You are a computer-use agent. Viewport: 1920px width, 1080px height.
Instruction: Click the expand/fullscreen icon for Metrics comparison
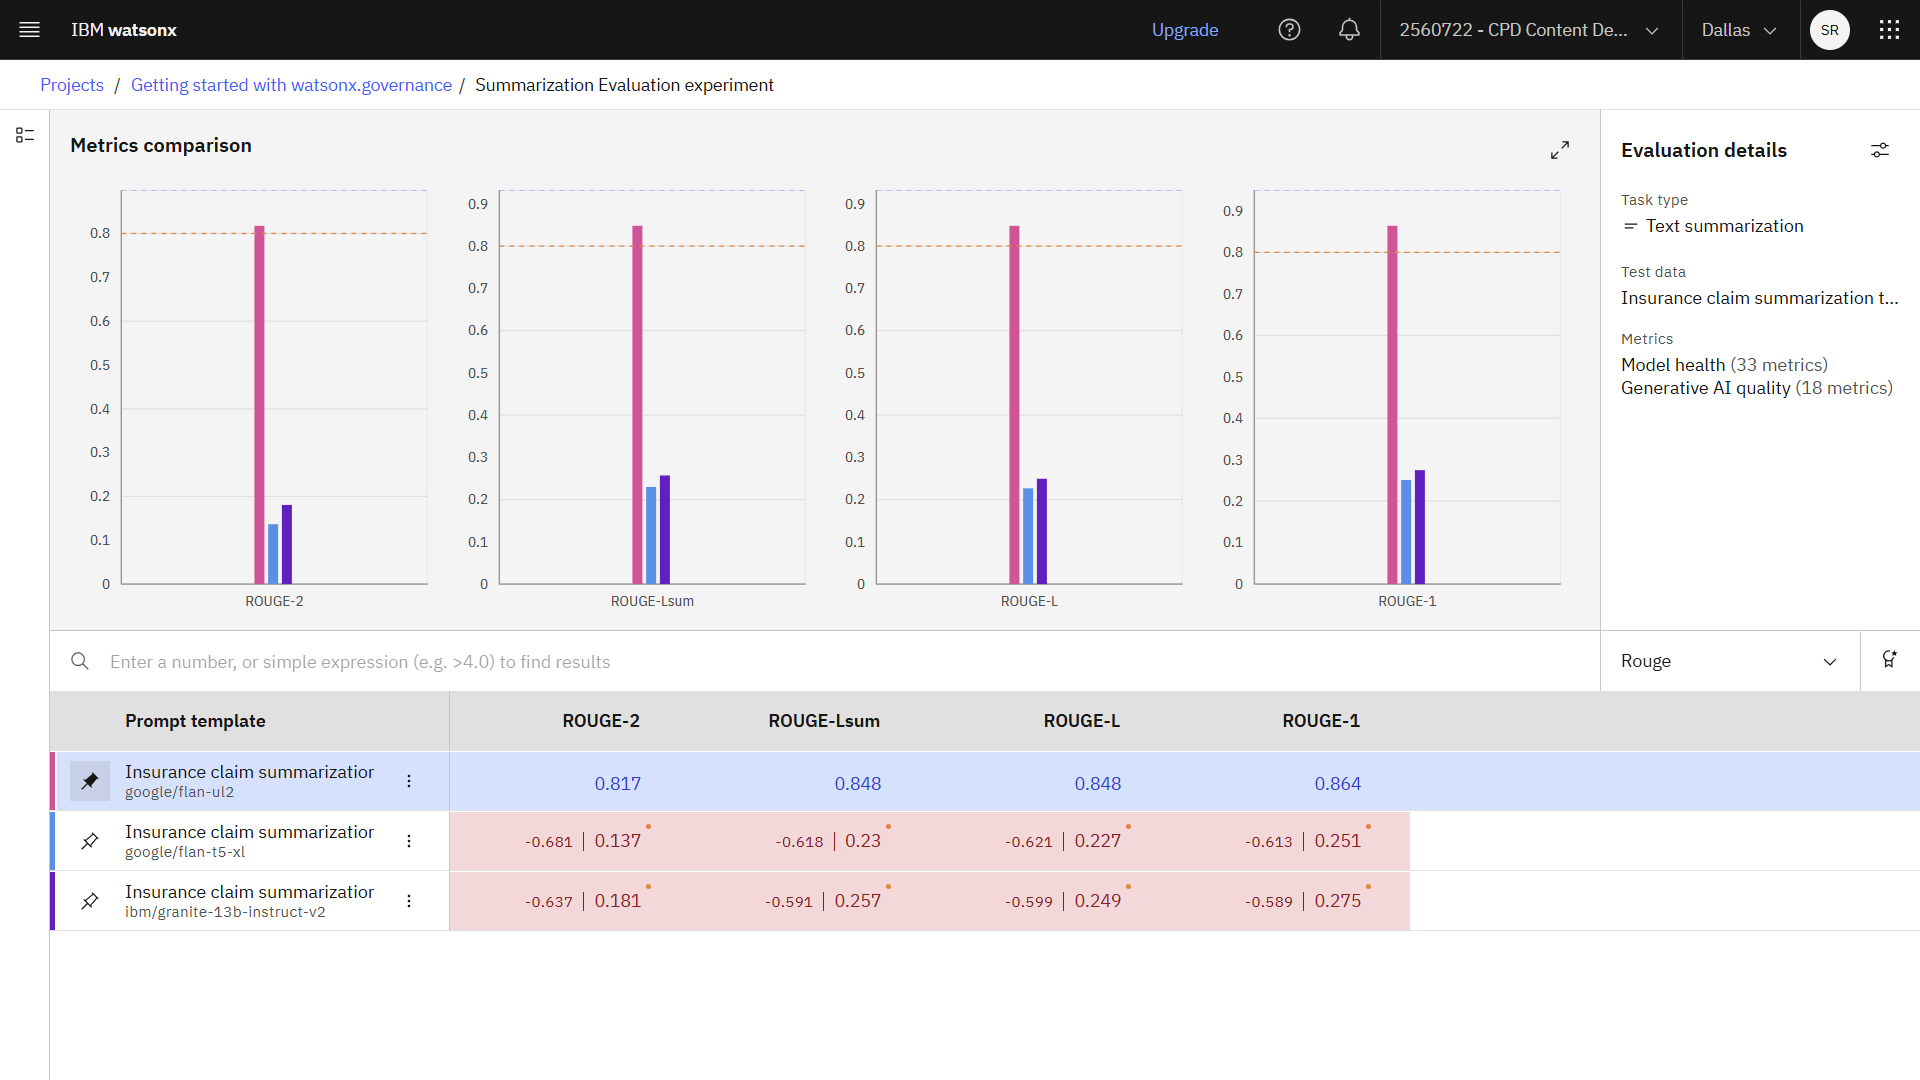(1560, 149)
